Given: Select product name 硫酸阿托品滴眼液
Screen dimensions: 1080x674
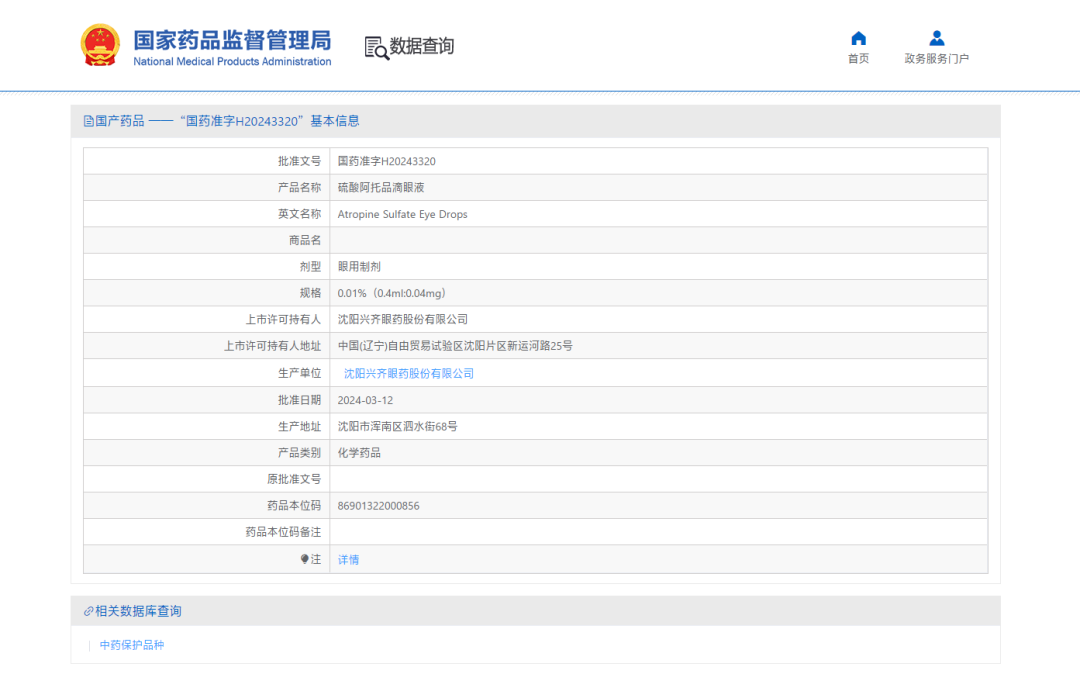Looking at the screenshot, I should (x=381, y=187).
